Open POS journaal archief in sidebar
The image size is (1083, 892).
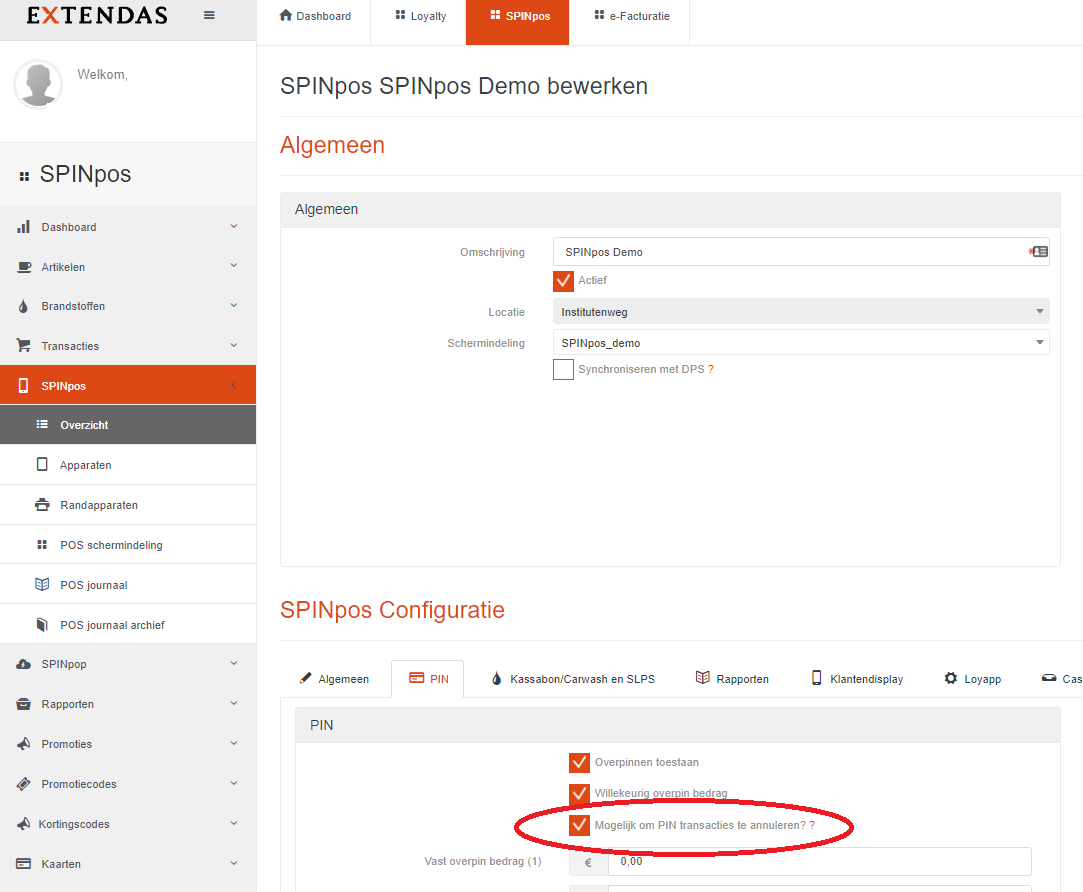click(128, 625)
